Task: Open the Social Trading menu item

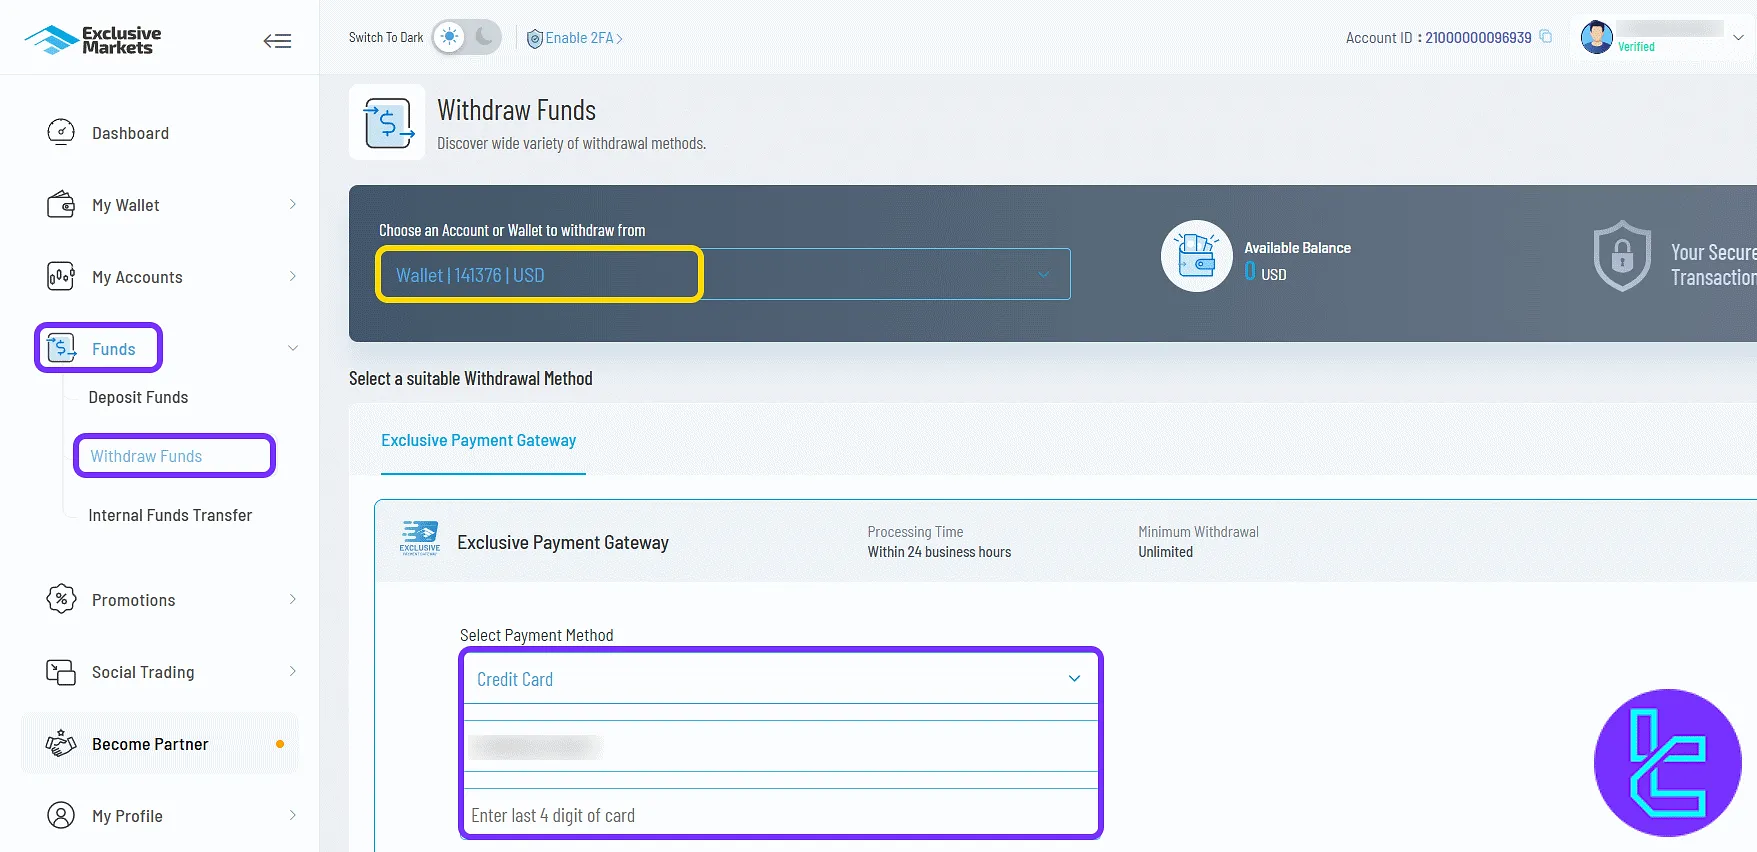Action: pyautogui.click(x=143, y=672)
